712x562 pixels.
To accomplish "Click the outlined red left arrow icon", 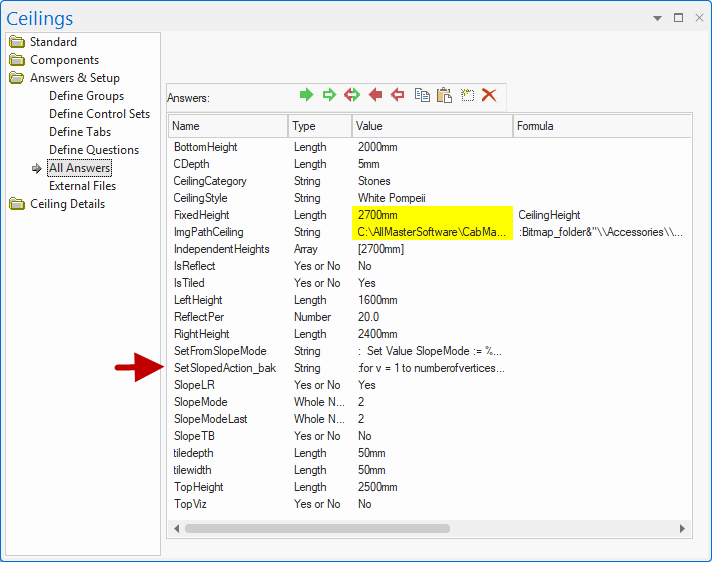I will click(397, 95).
